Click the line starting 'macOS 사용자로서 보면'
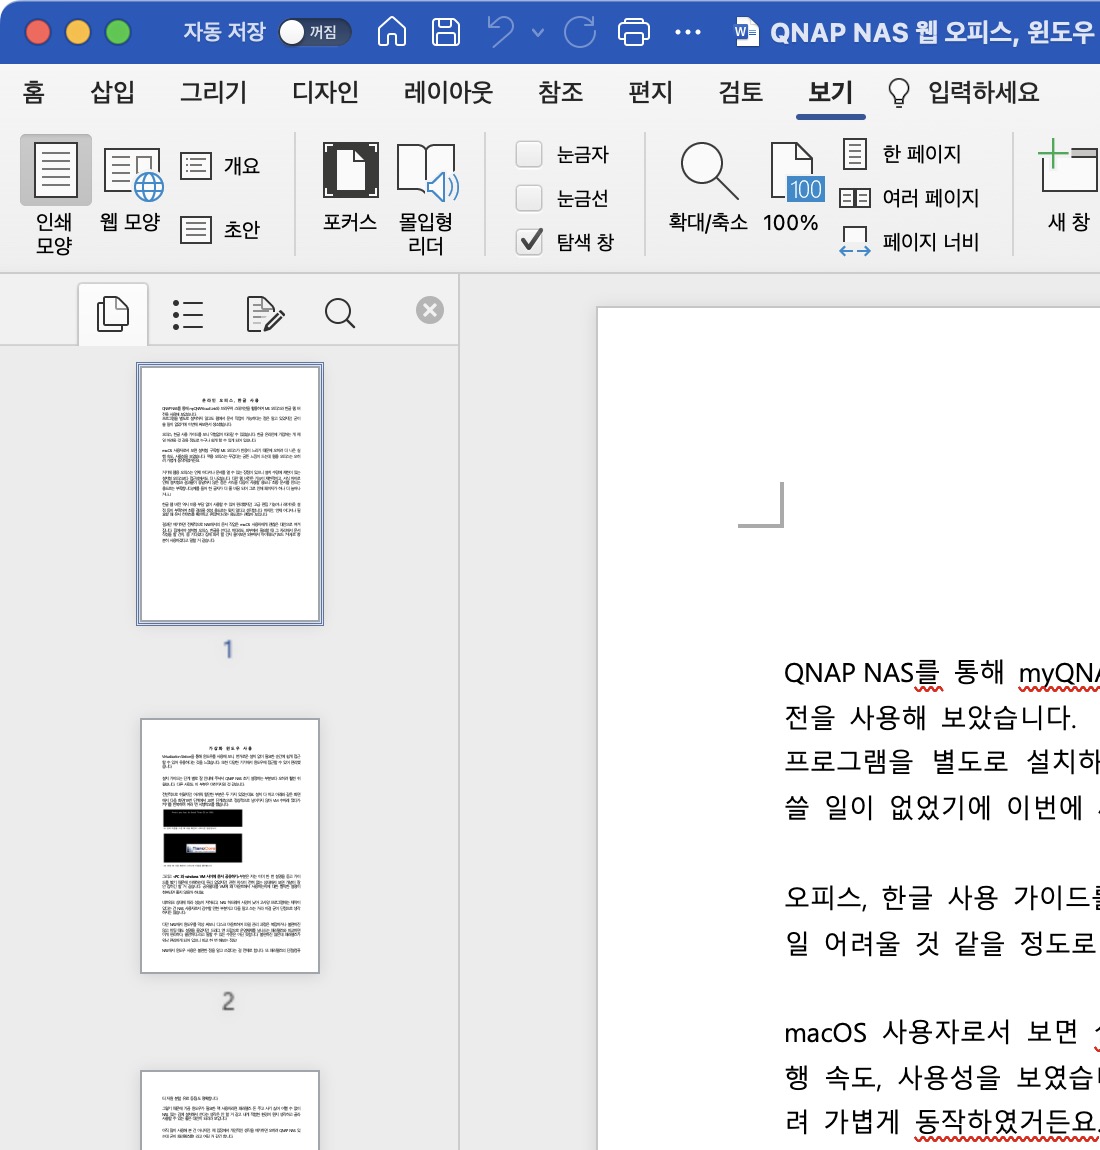Screen dimensions: 1100x1150 coord(942,1032)
